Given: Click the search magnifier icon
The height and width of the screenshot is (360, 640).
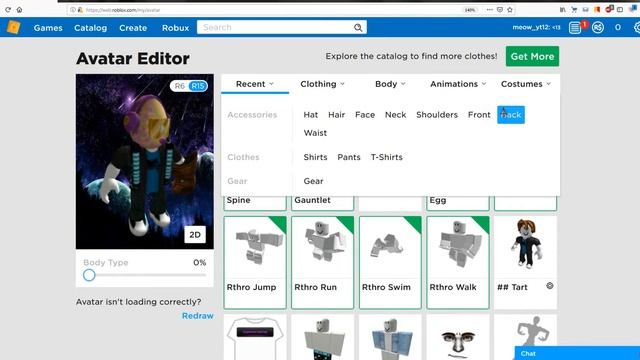Looking at the screenshot, I should point(358,27).
